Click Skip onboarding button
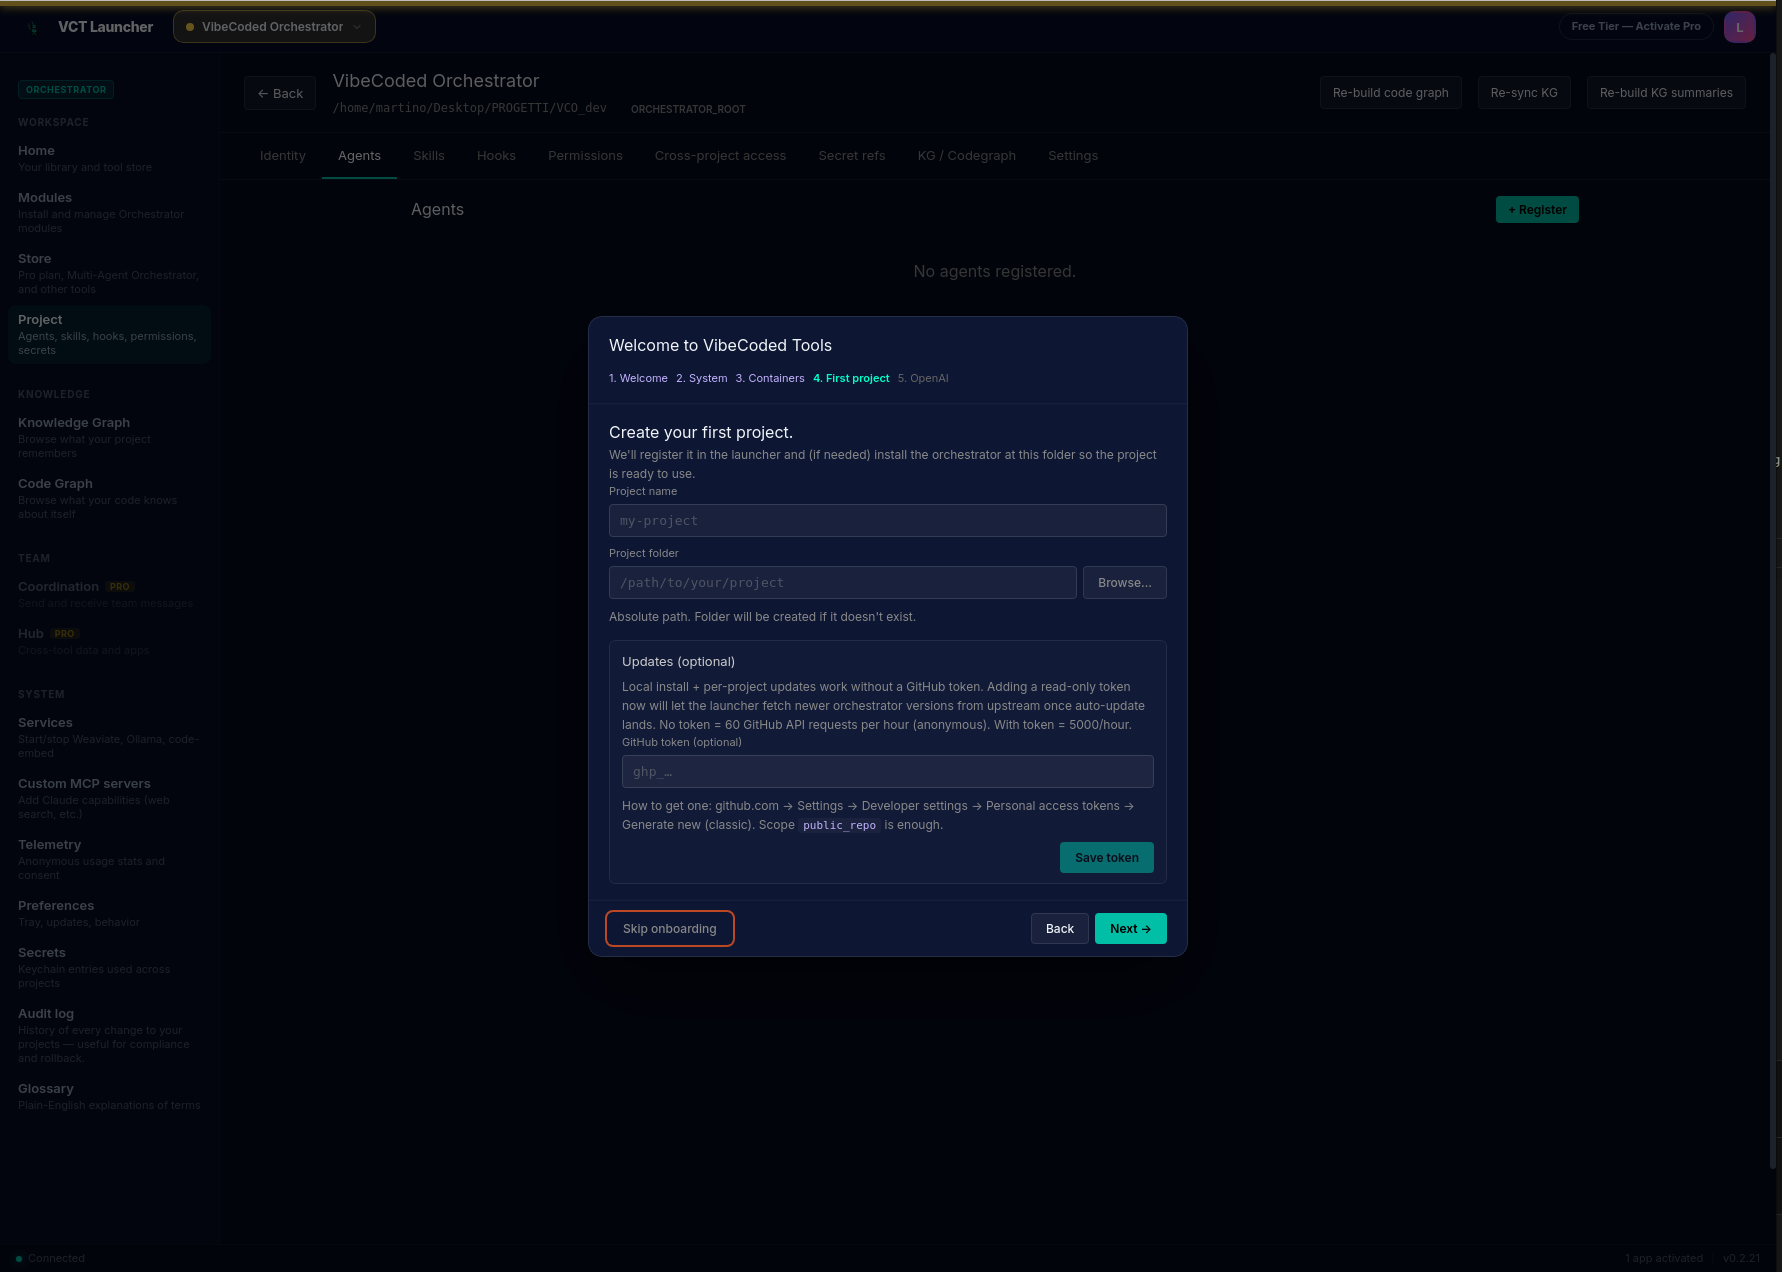Image resolution: width=1782 pixels, height=1272 pixels. click(670, 929)
